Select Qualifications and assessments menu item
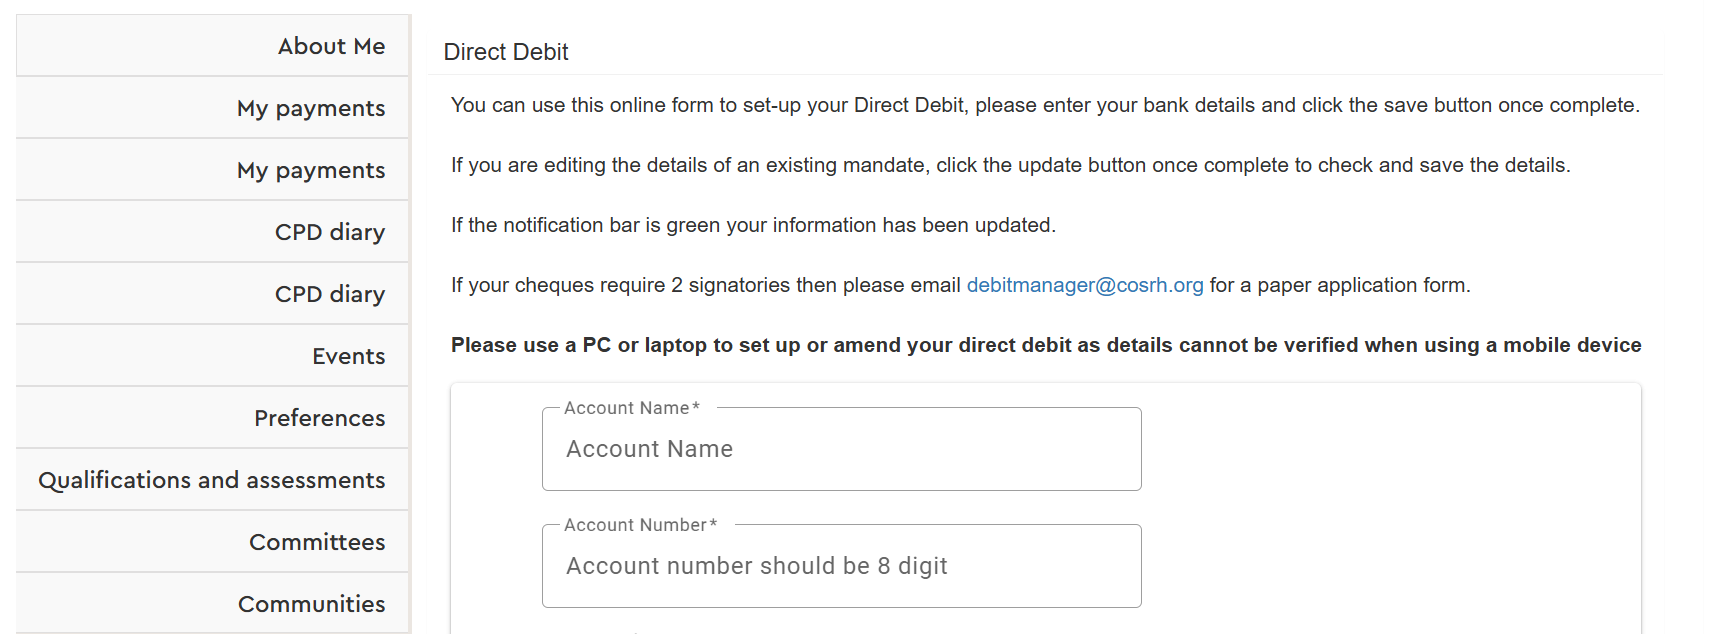This screenshot has height=634, width=1713. (x=212, y=480)
